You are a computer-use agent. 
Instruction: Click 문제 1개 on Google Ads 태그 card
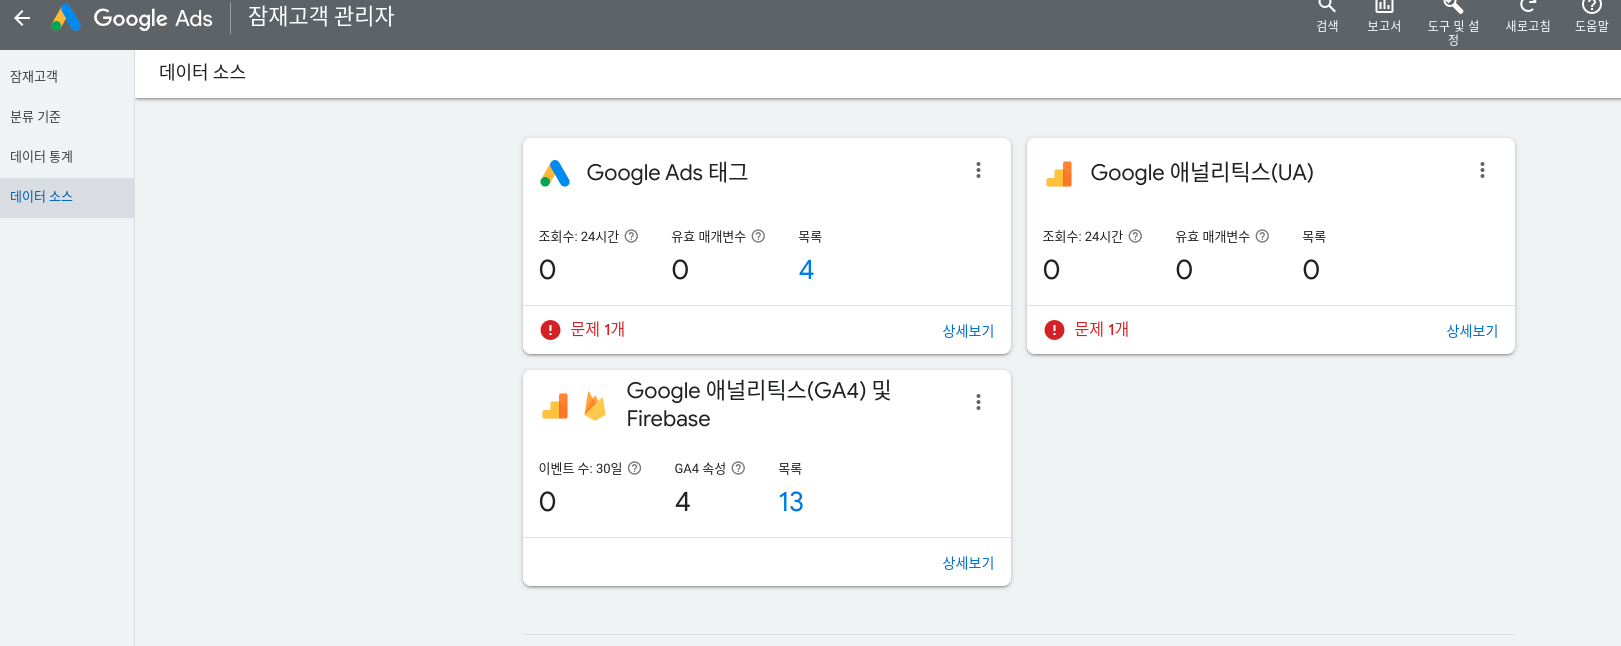(597, 329)
